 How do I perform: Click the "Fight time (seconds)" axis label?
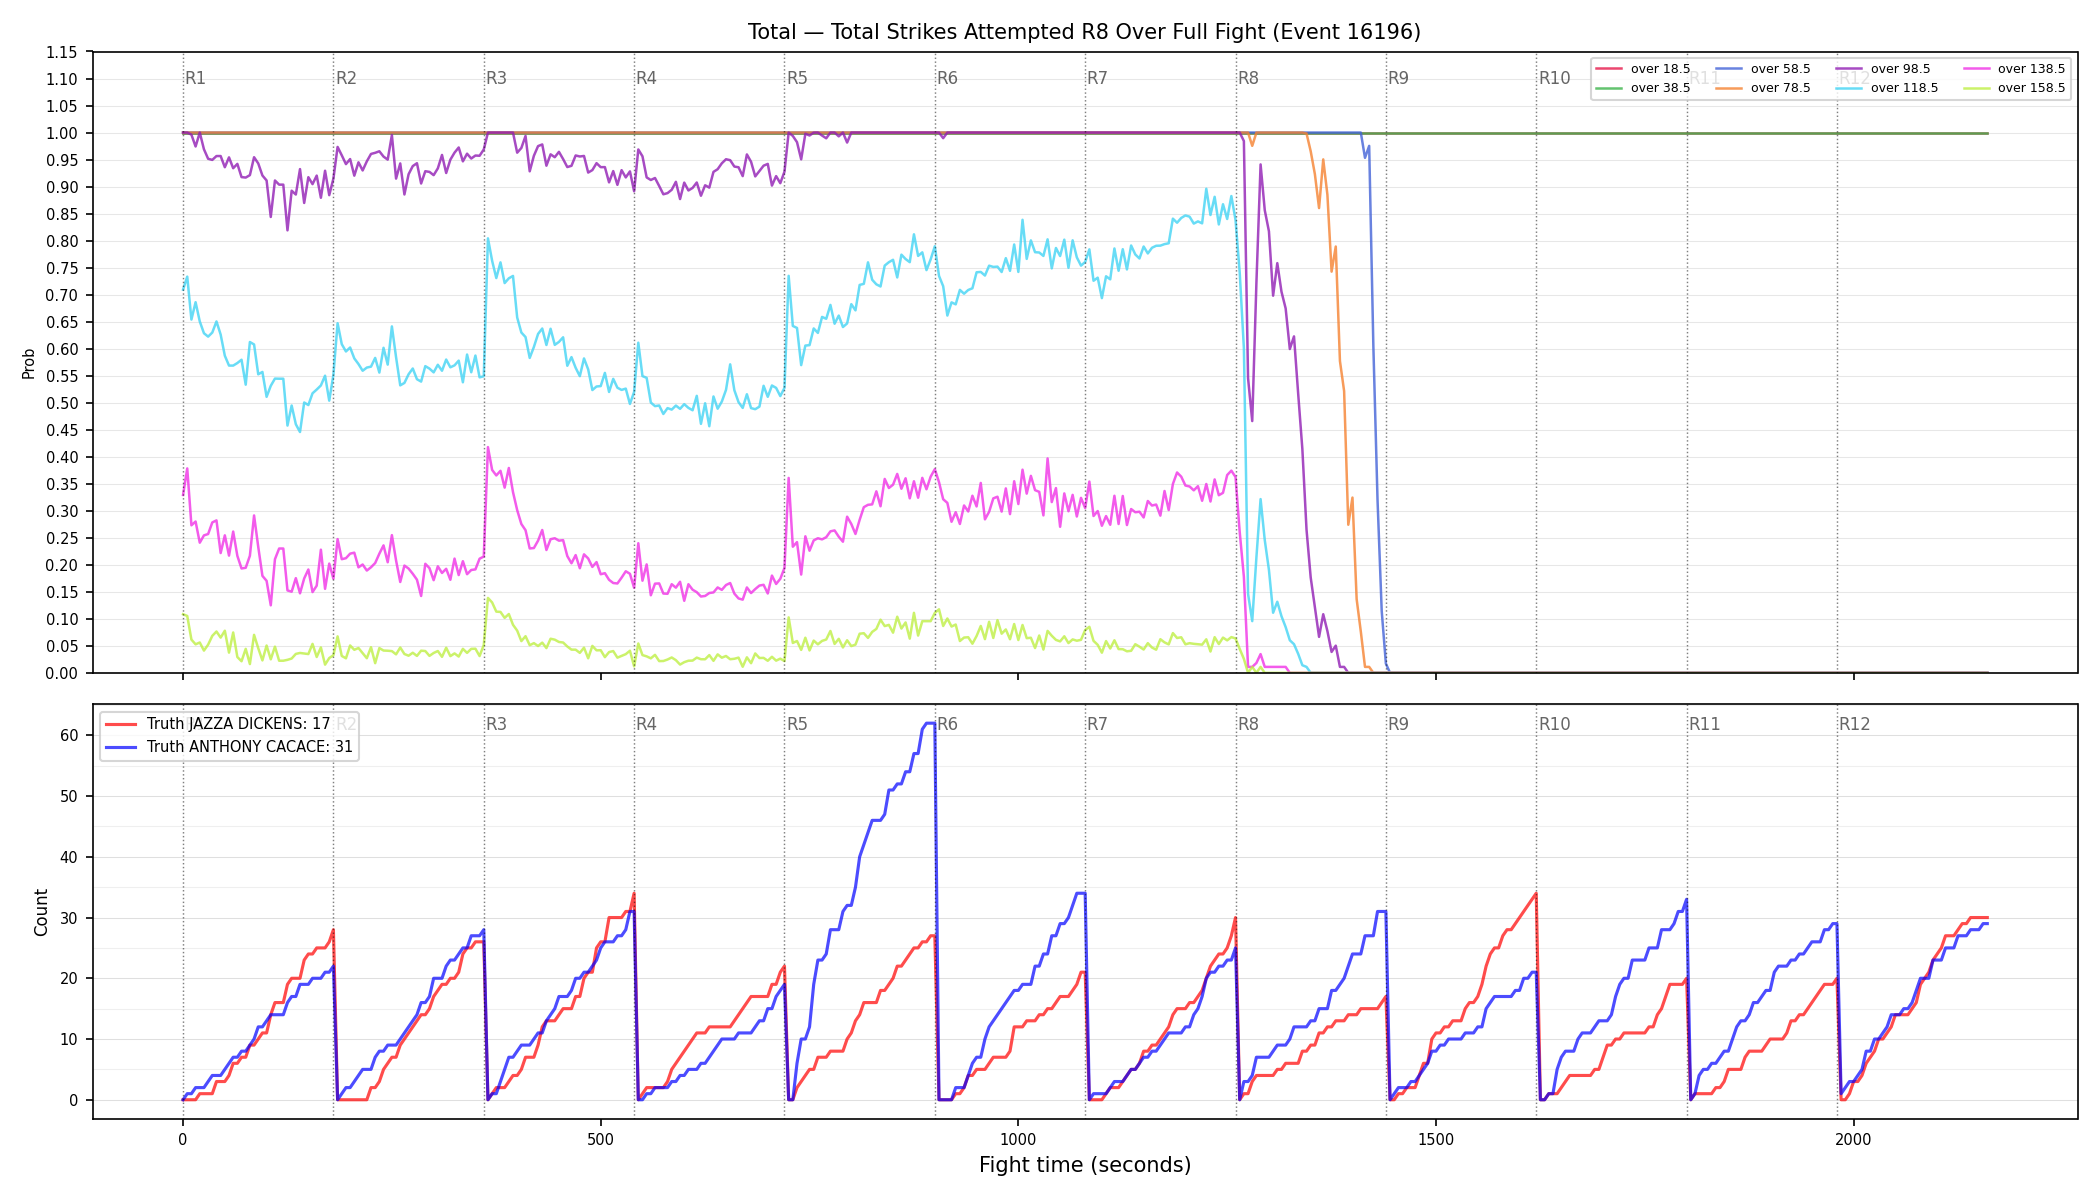pyautogui.click(x=1085, y=1165)
